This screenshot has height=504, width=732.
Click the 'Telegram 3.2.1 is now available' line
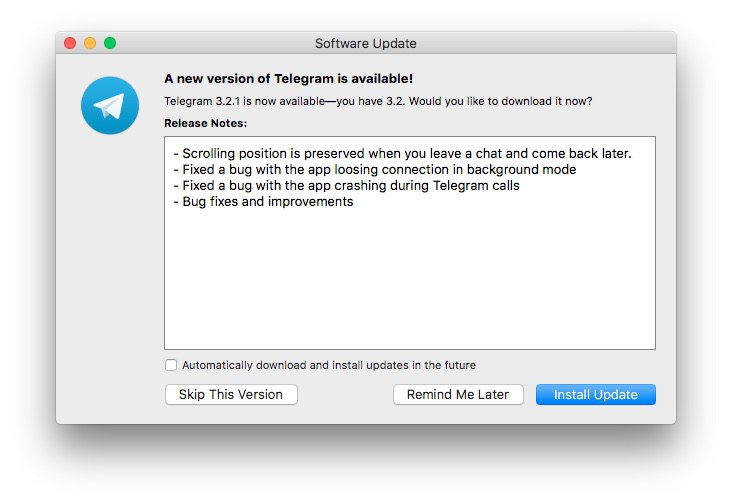click(x=378, y=101)
